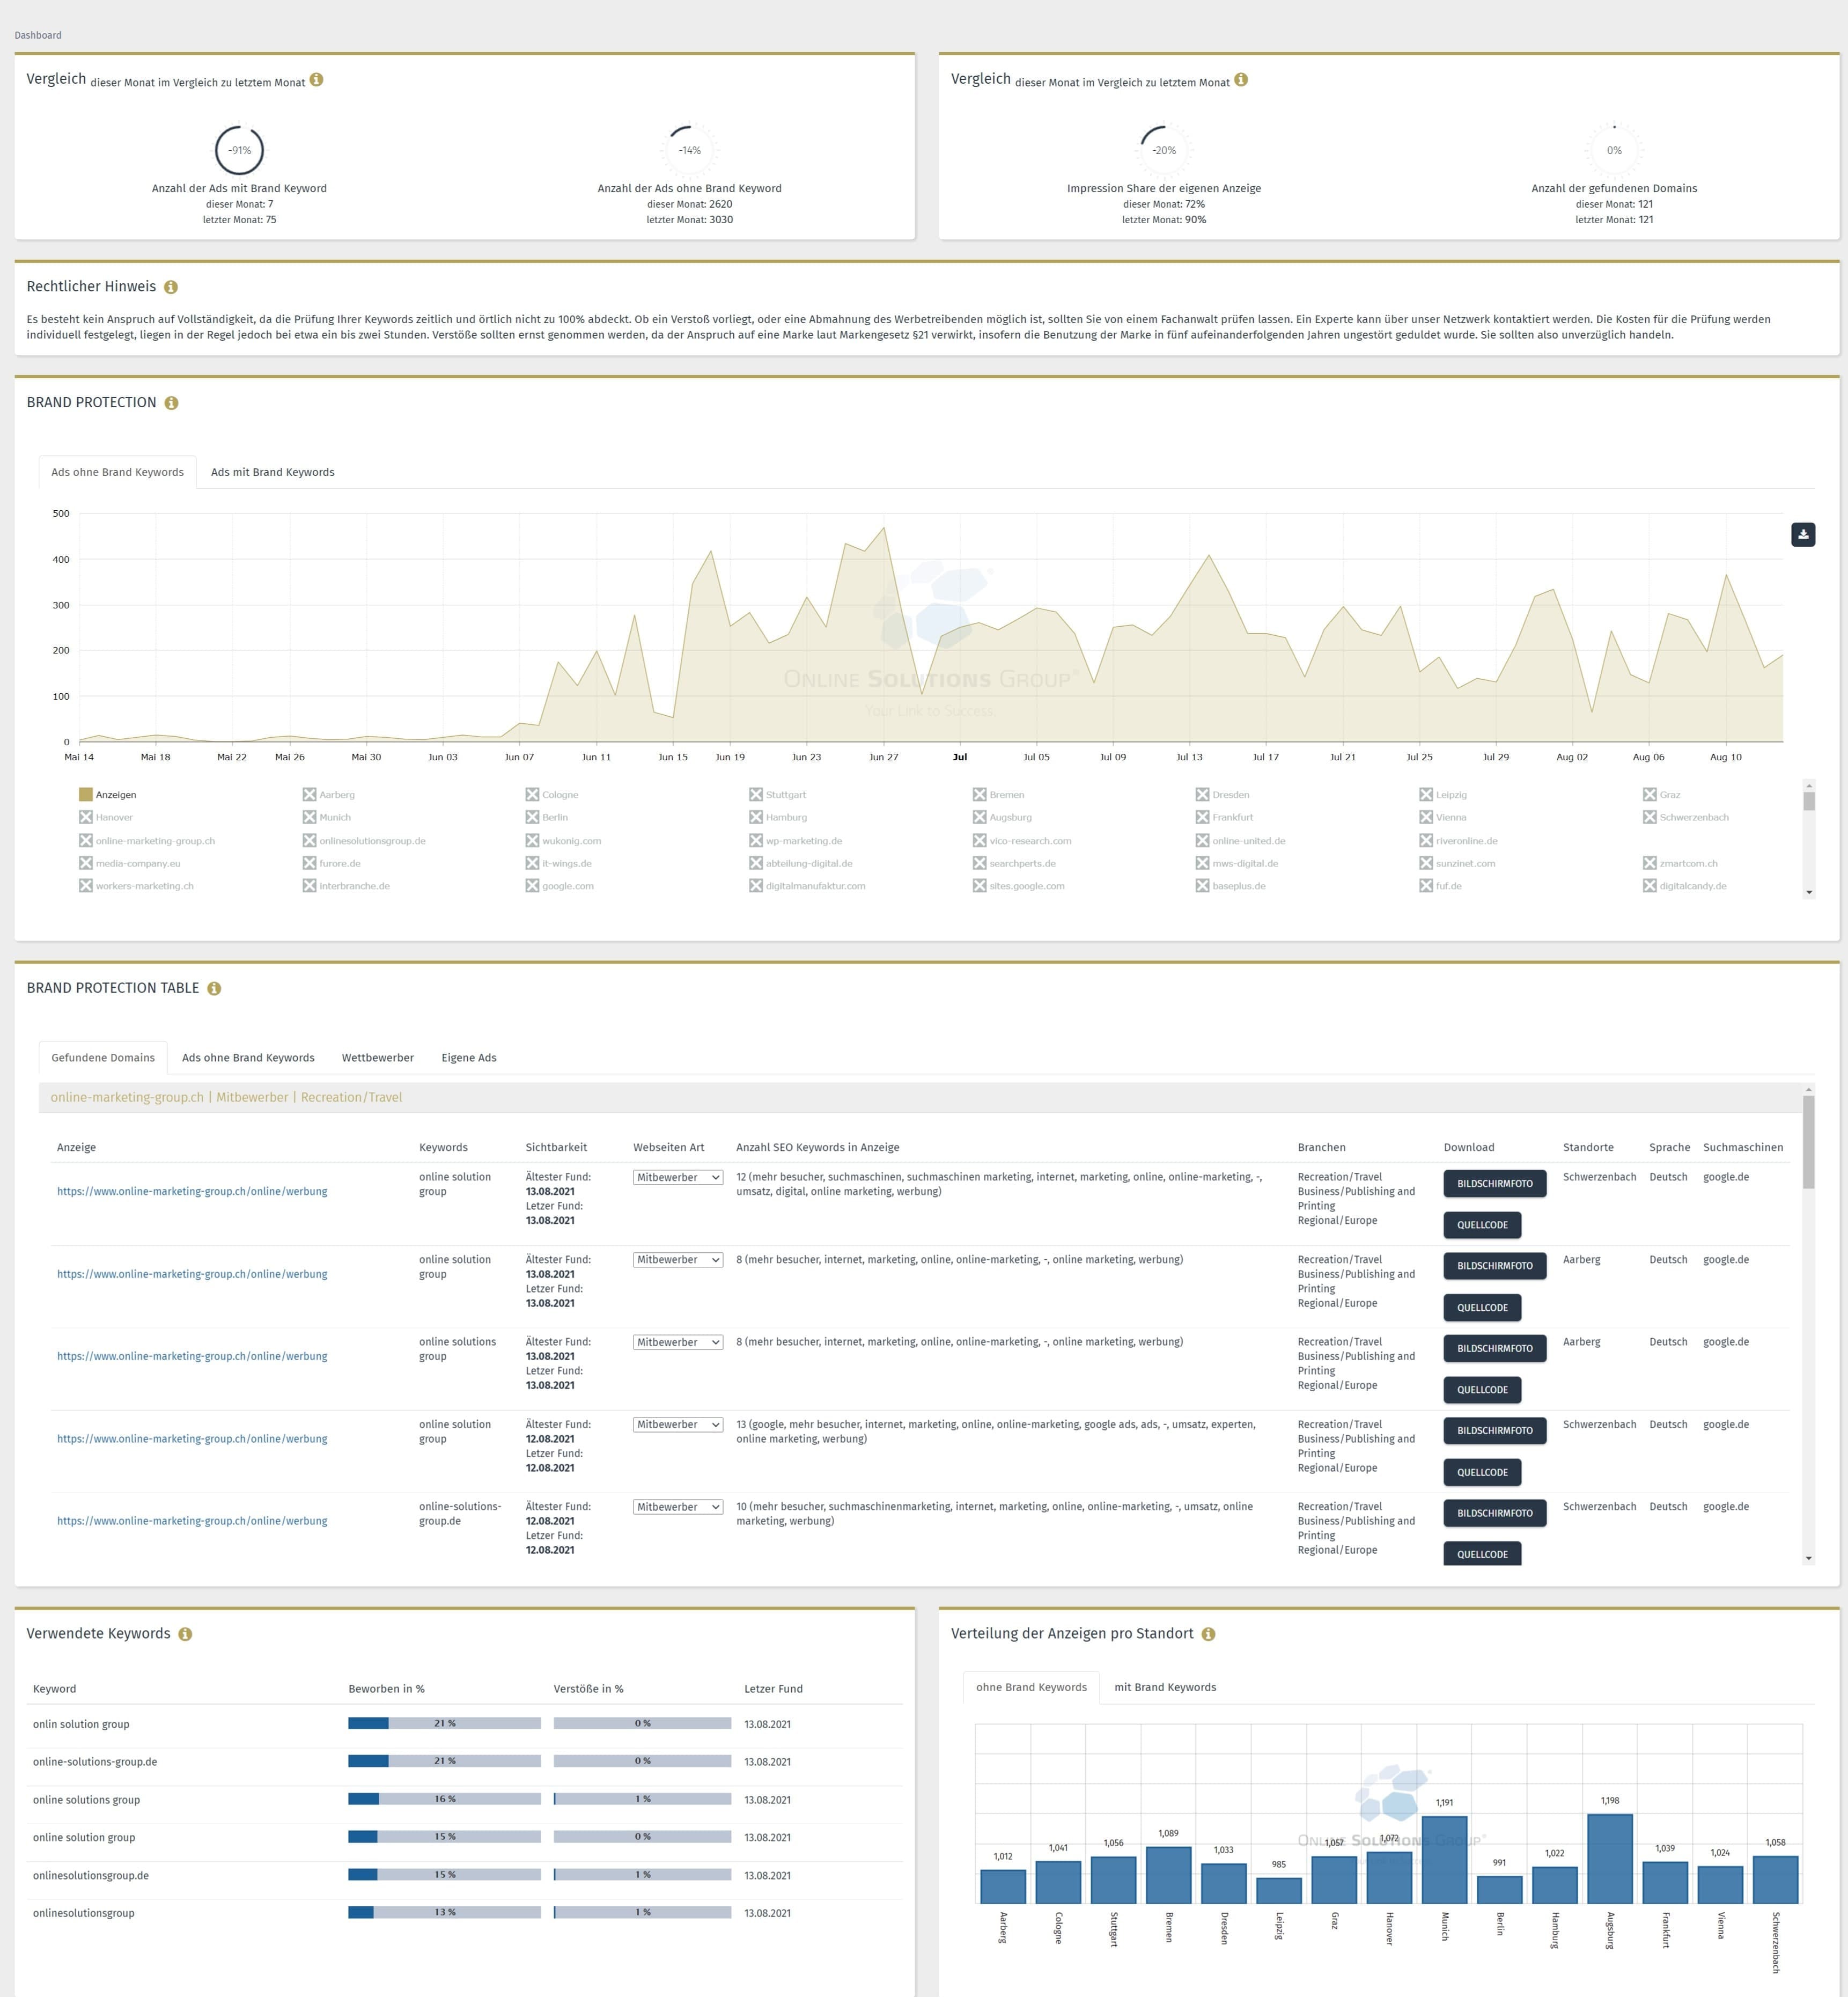
Task: Click the -14% ads without brand keyword gauge
Action: [x=690, y=150]
